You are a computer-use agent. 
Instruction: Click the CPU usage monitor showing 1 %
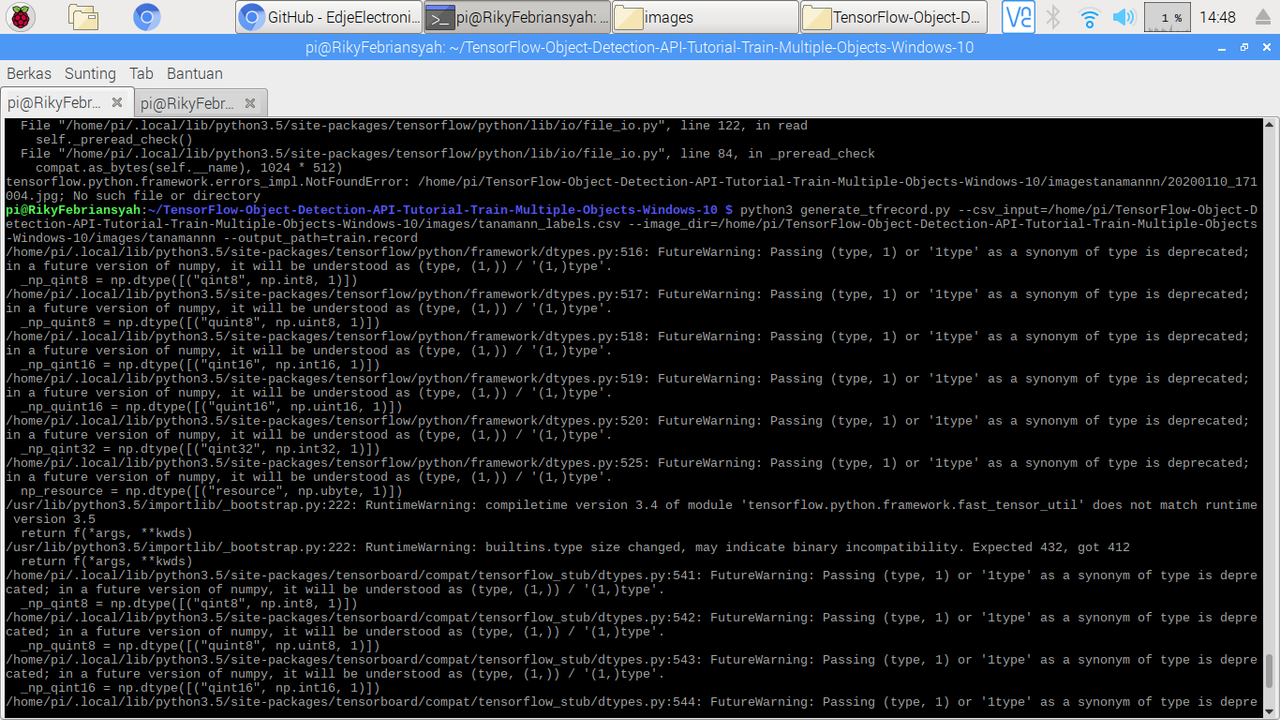point(1167,17)
